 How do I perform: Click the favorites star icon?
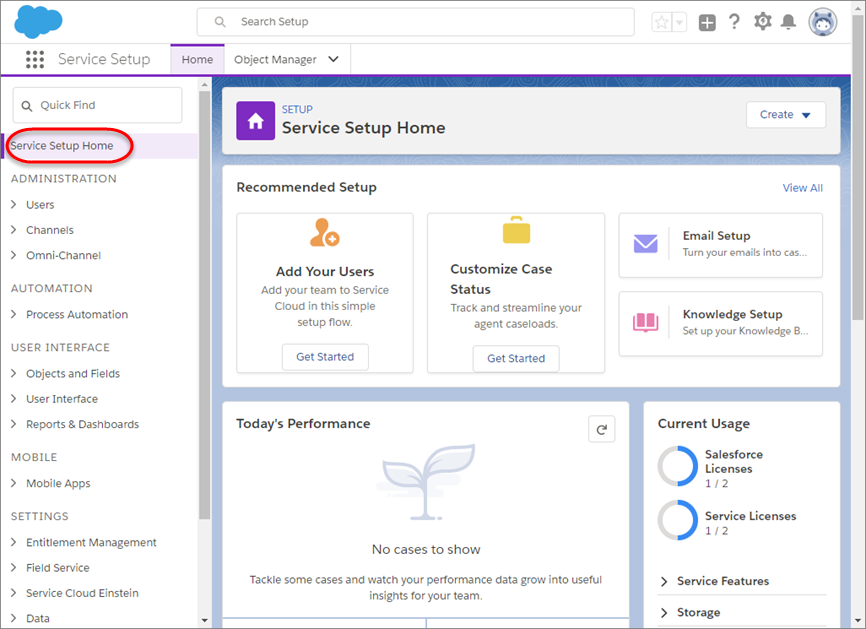click(662, 22)
